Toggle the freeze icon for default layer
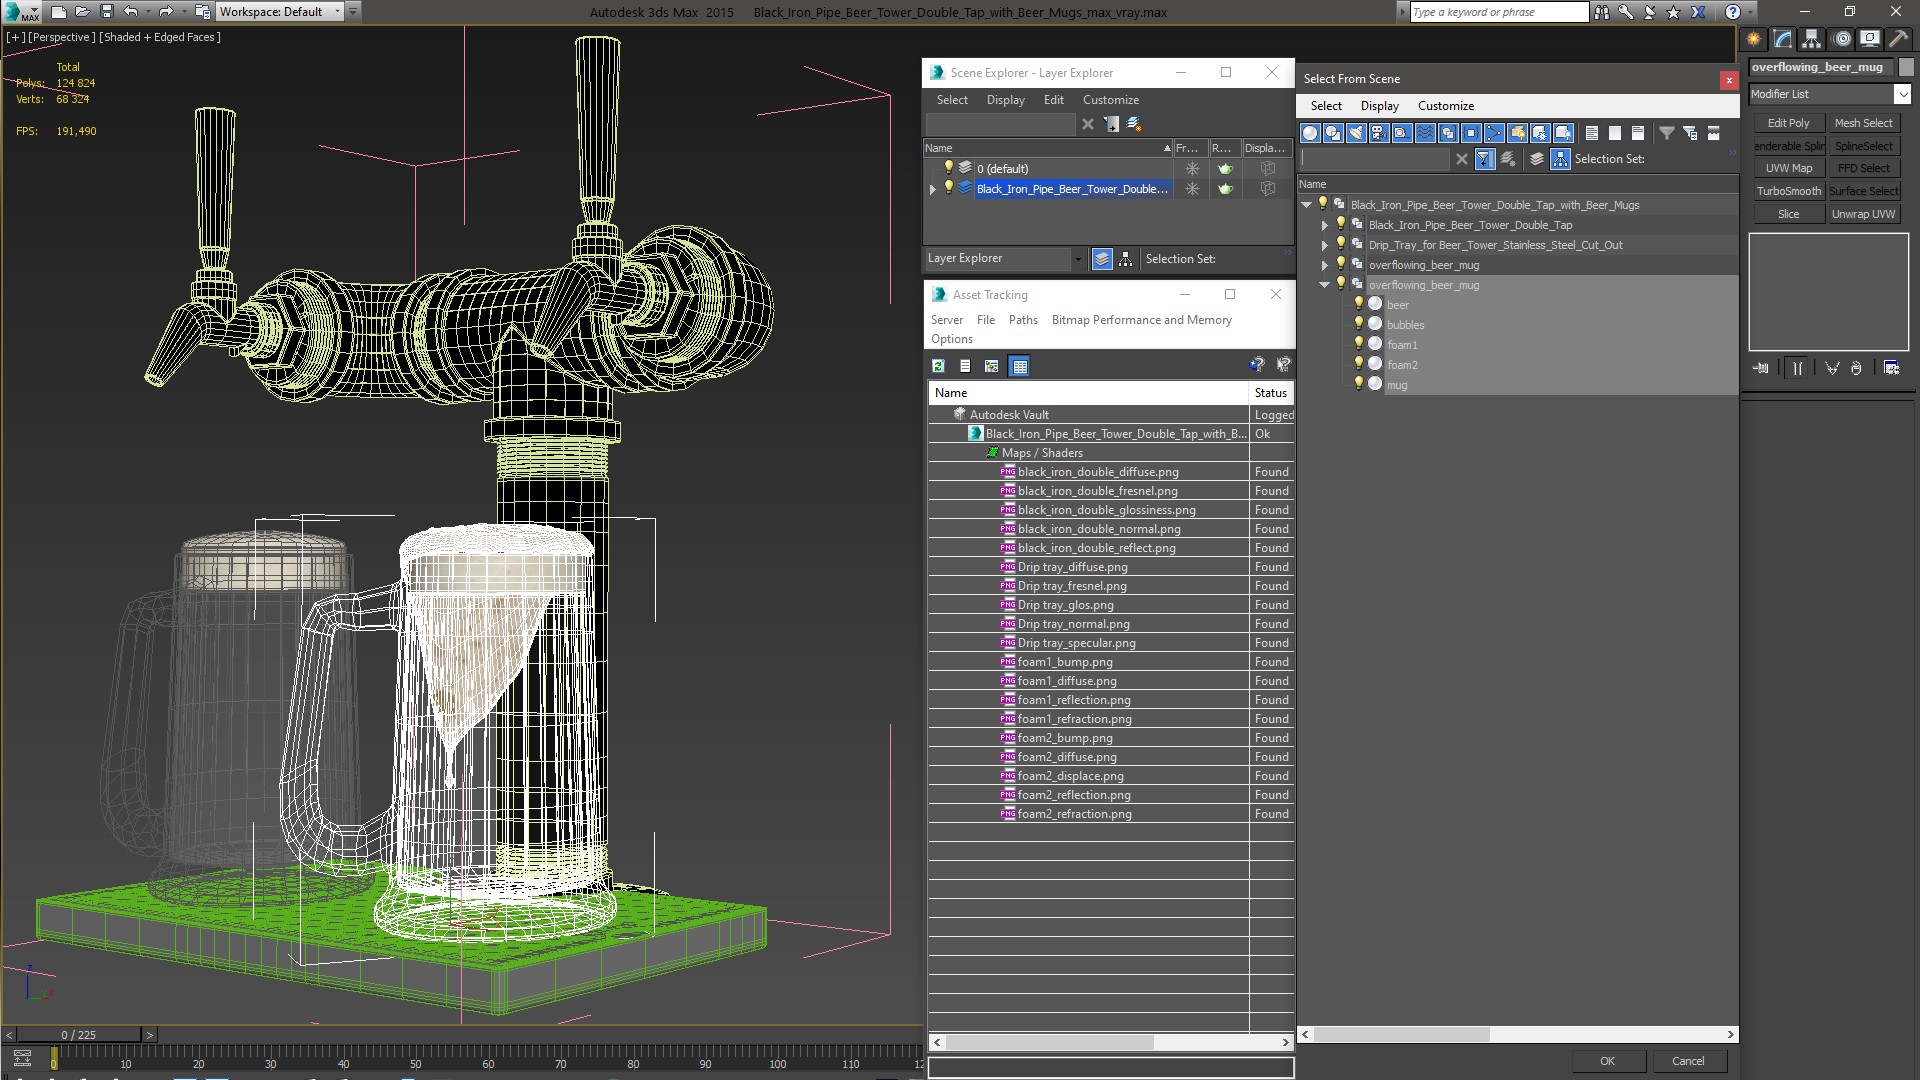The image size is (1920, 1080). (1192, 167)
